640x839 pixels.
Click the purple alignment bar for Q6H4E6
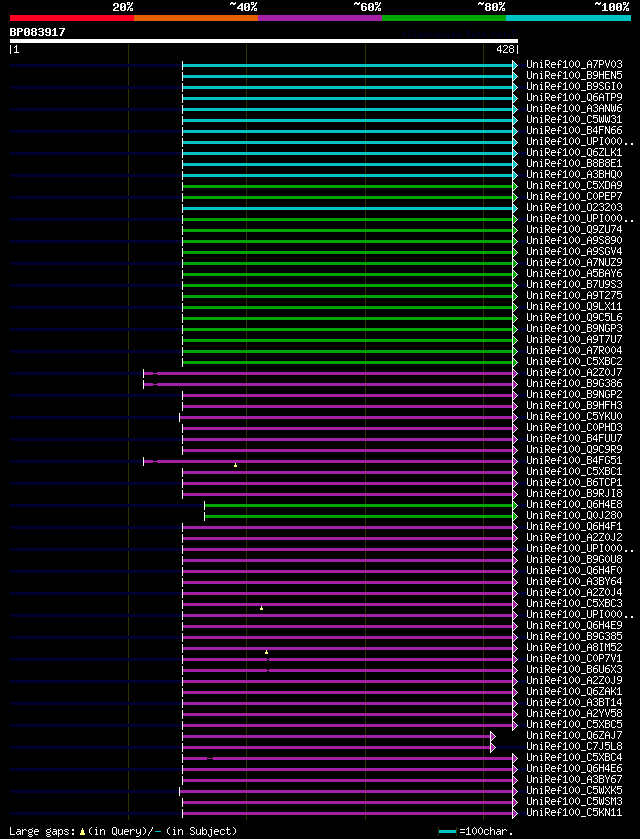(347, 769)
